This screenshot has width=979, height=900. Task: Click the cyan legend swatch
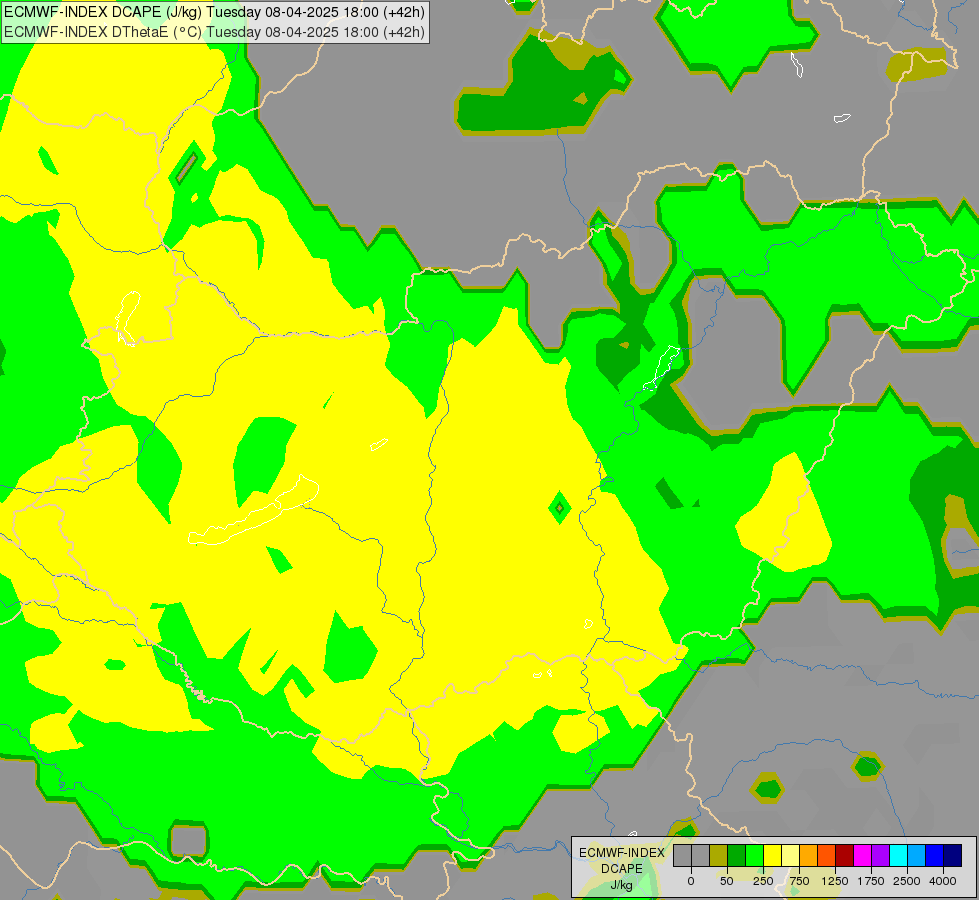coord(898,856)
